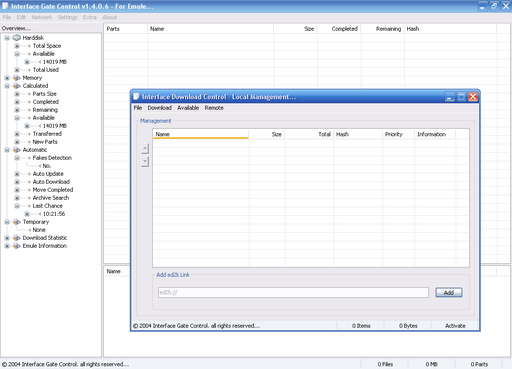This screenshot has width=512, height=369.
Task: Click the 0 Bytes status bar entry
Action: [408, 326]
